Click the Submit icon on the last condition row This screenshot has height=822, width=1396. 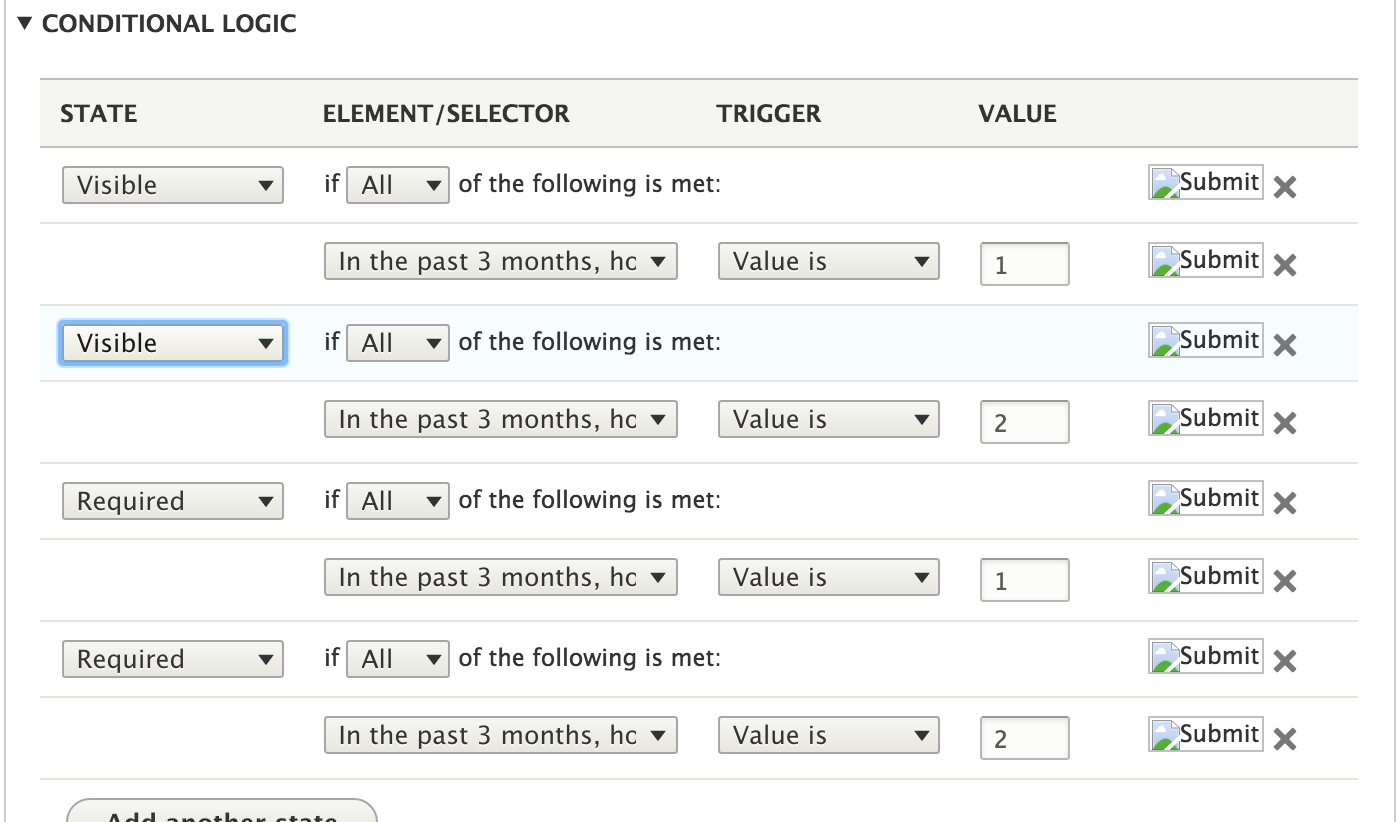(x=1205, y=733)
